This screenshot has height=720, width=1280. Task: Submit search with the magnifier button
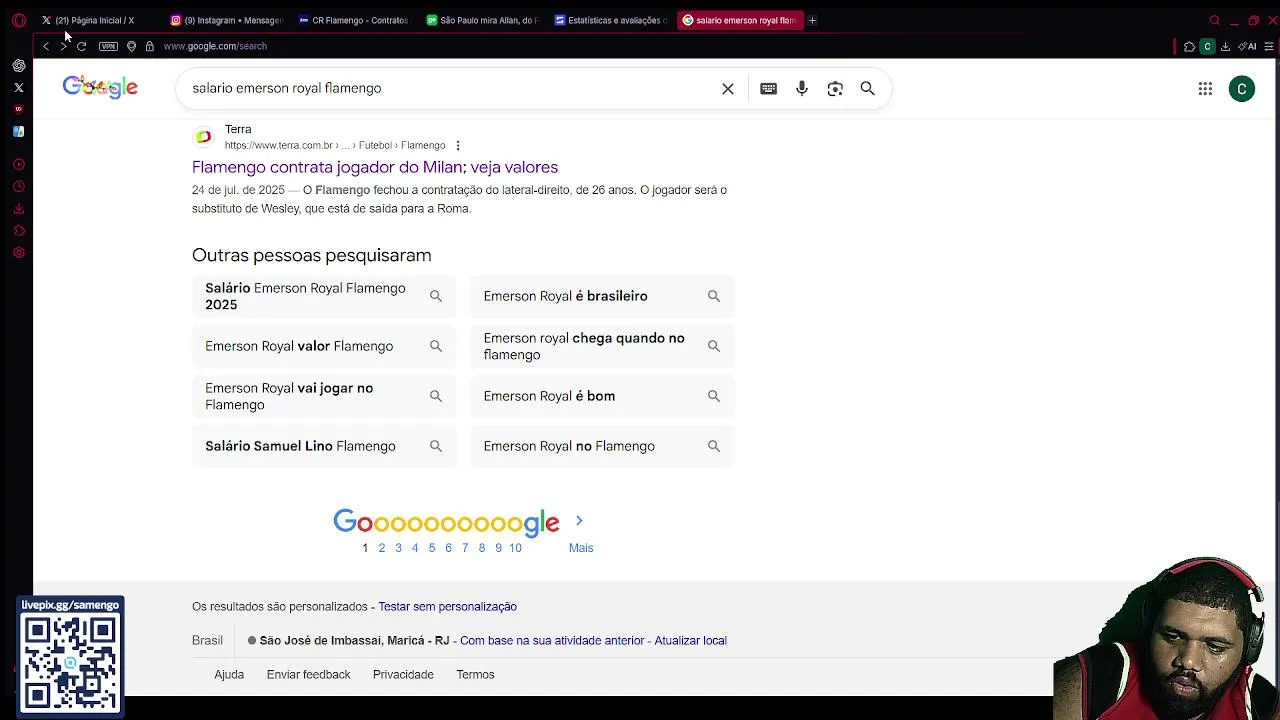click(868, 89)
